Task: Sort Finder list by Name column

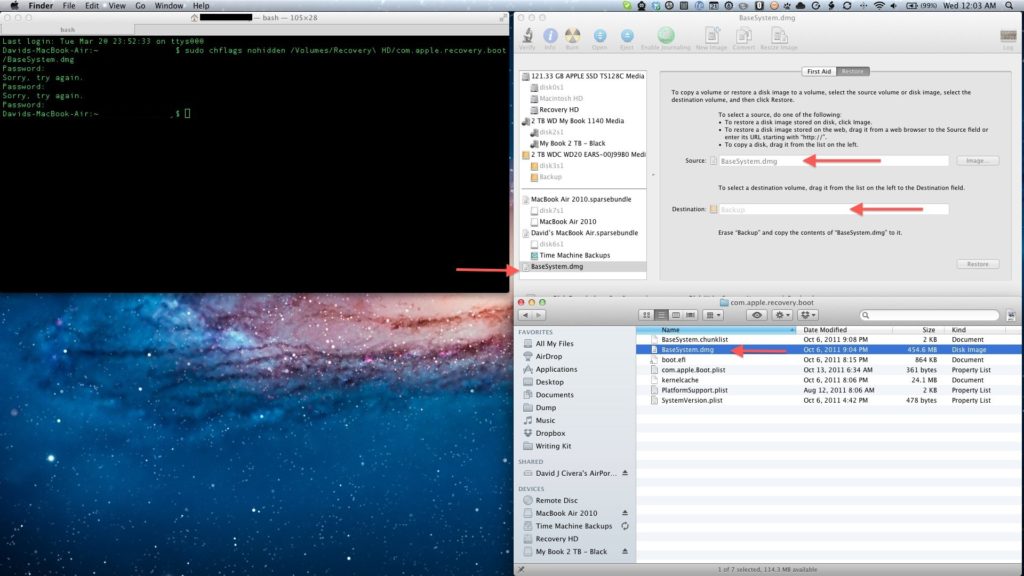Action: [716, 330]
